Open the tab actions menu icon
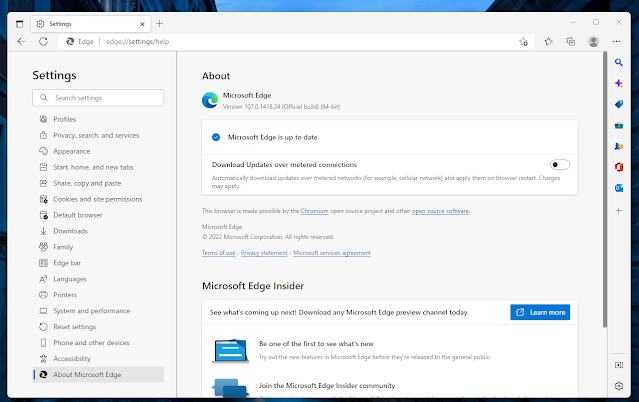The height and width of the screenshot is (402, 639). 19,24
